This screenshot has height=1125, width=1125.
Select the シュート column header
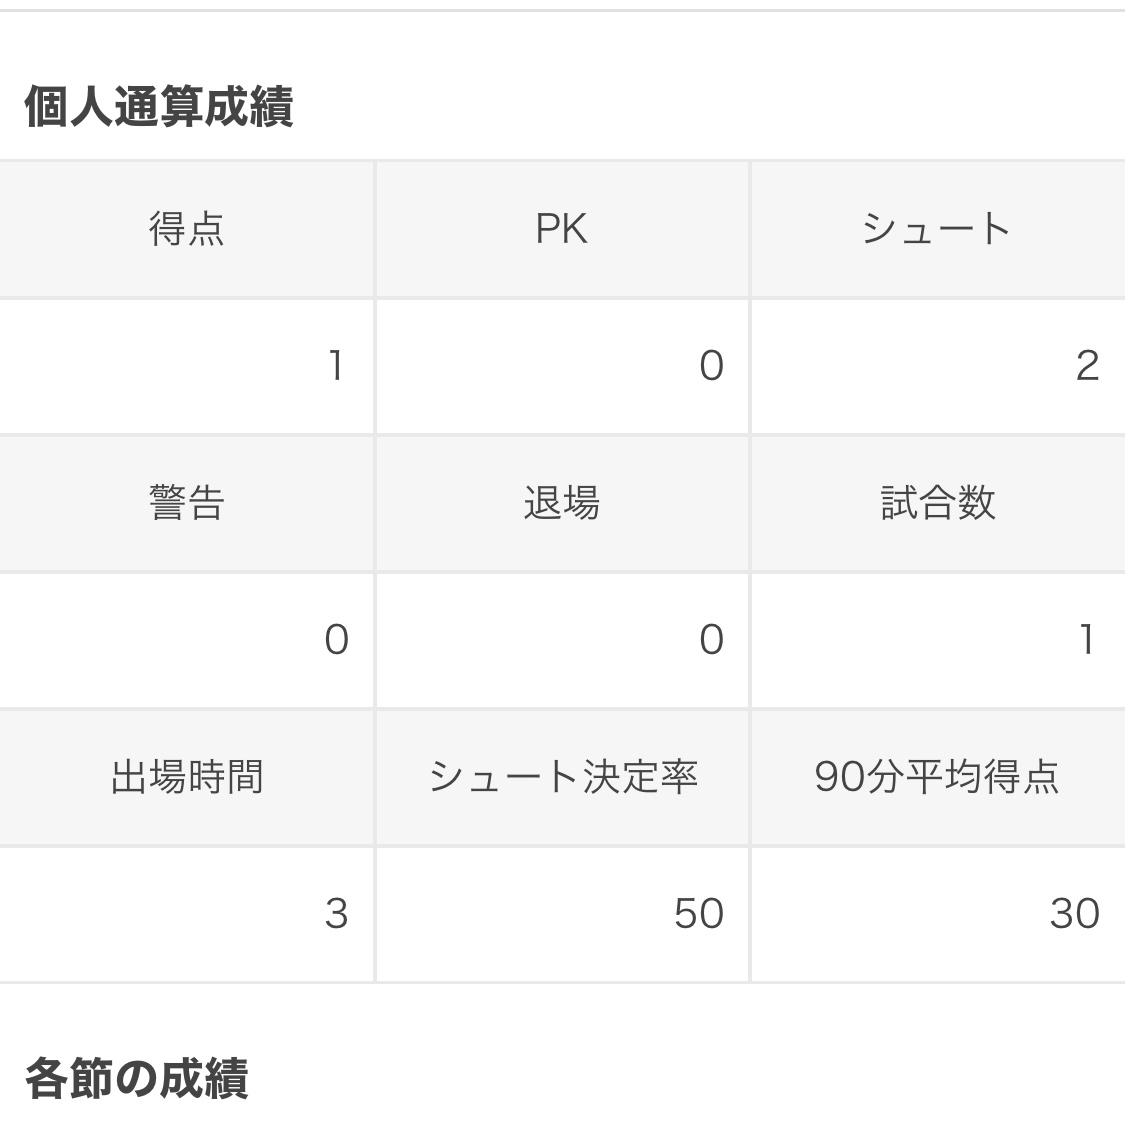pyautogui.click(x=937, y=229)
